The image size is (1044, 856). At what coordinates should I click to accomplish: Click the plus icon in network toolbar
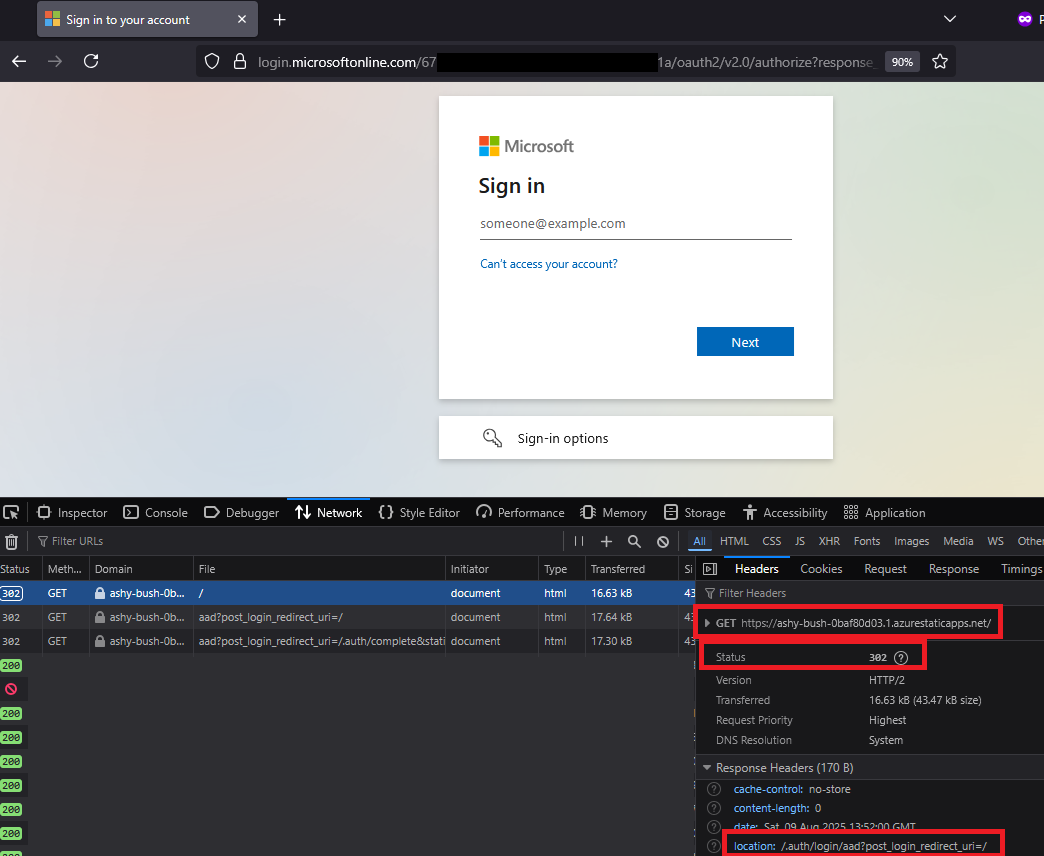click(x=606, y=542)
